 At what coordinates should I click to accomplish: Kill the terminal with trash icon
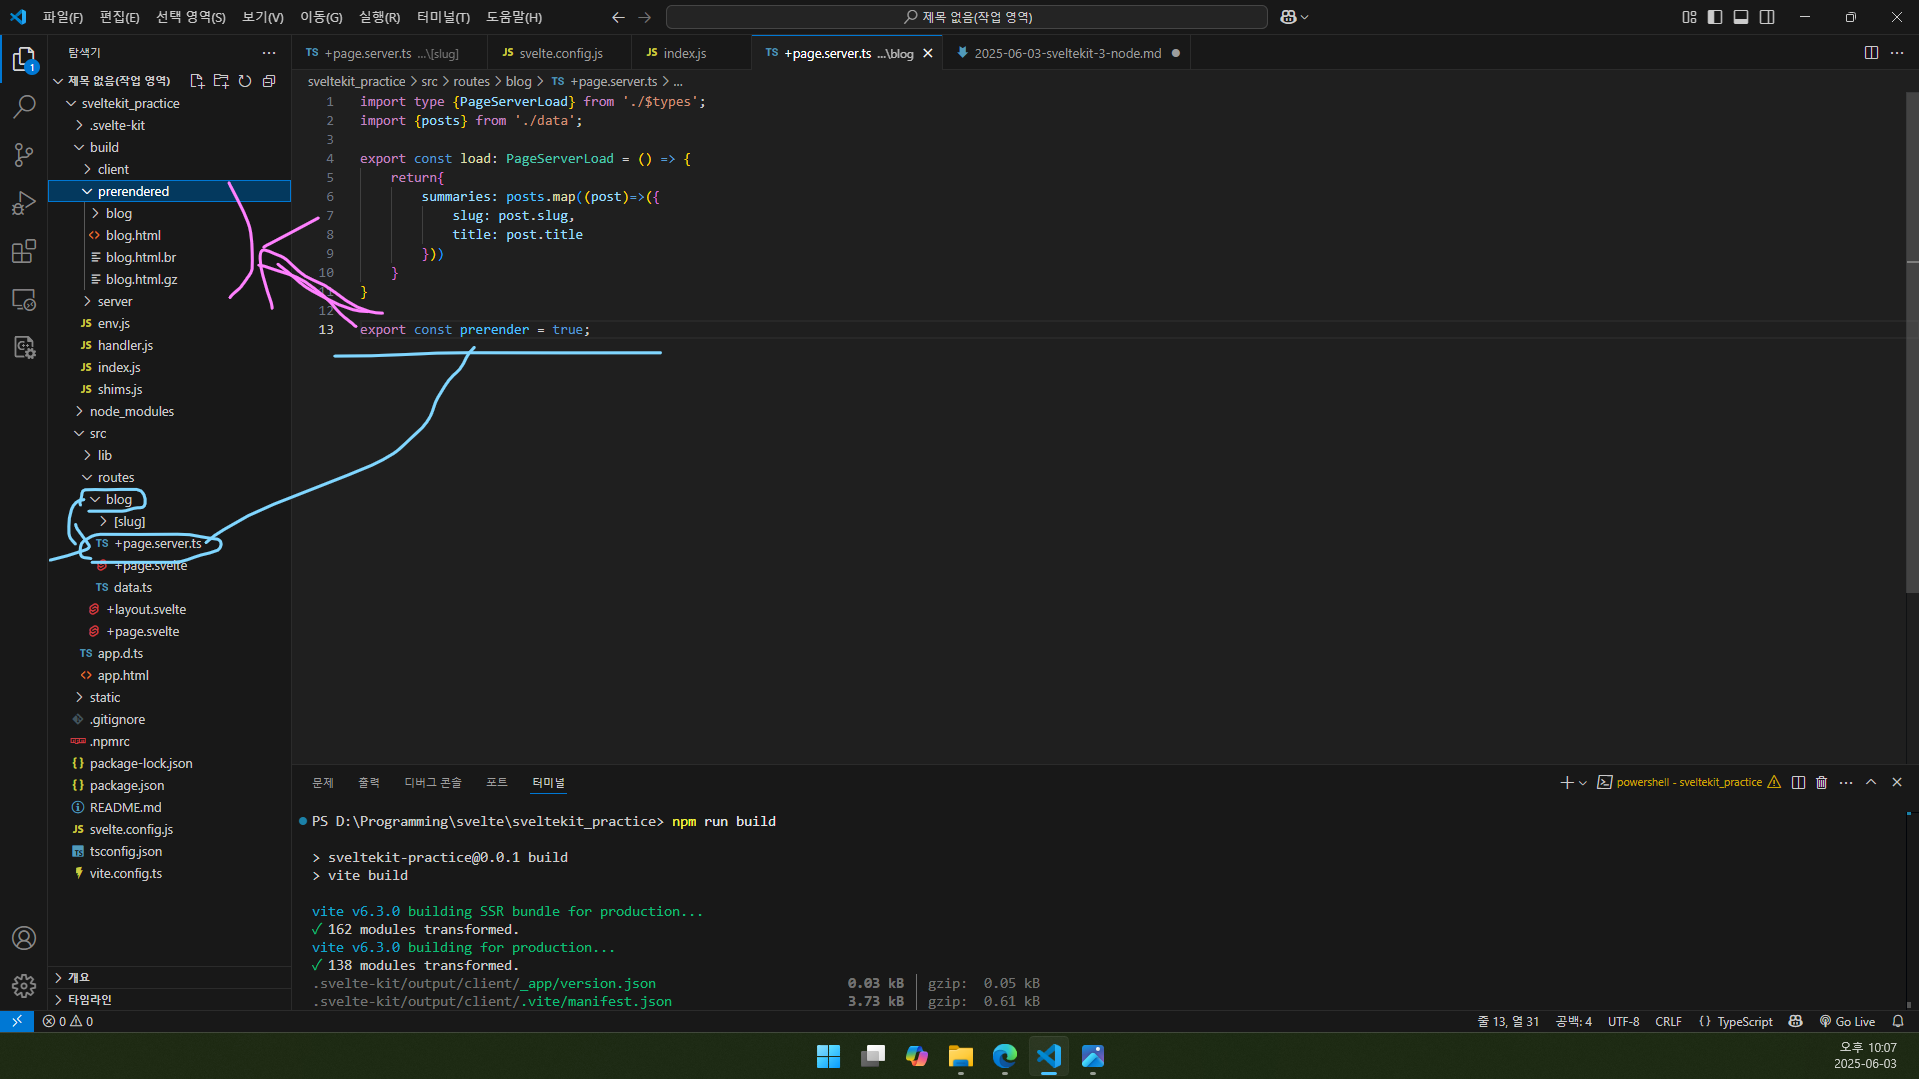[1822, 782]
